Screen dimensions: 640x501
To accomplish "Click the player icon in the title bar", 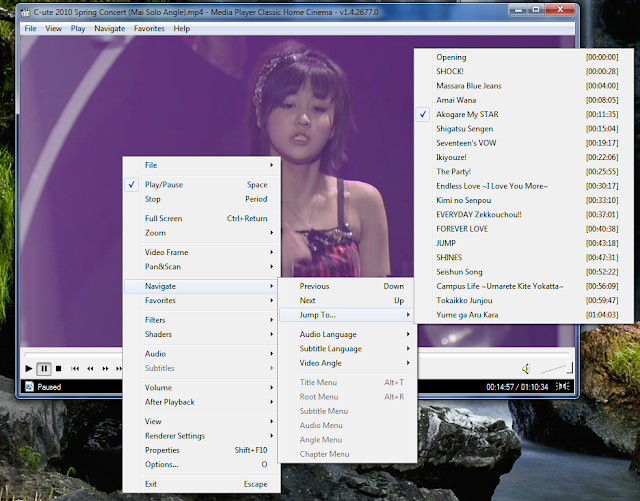I will coord(26,11).
